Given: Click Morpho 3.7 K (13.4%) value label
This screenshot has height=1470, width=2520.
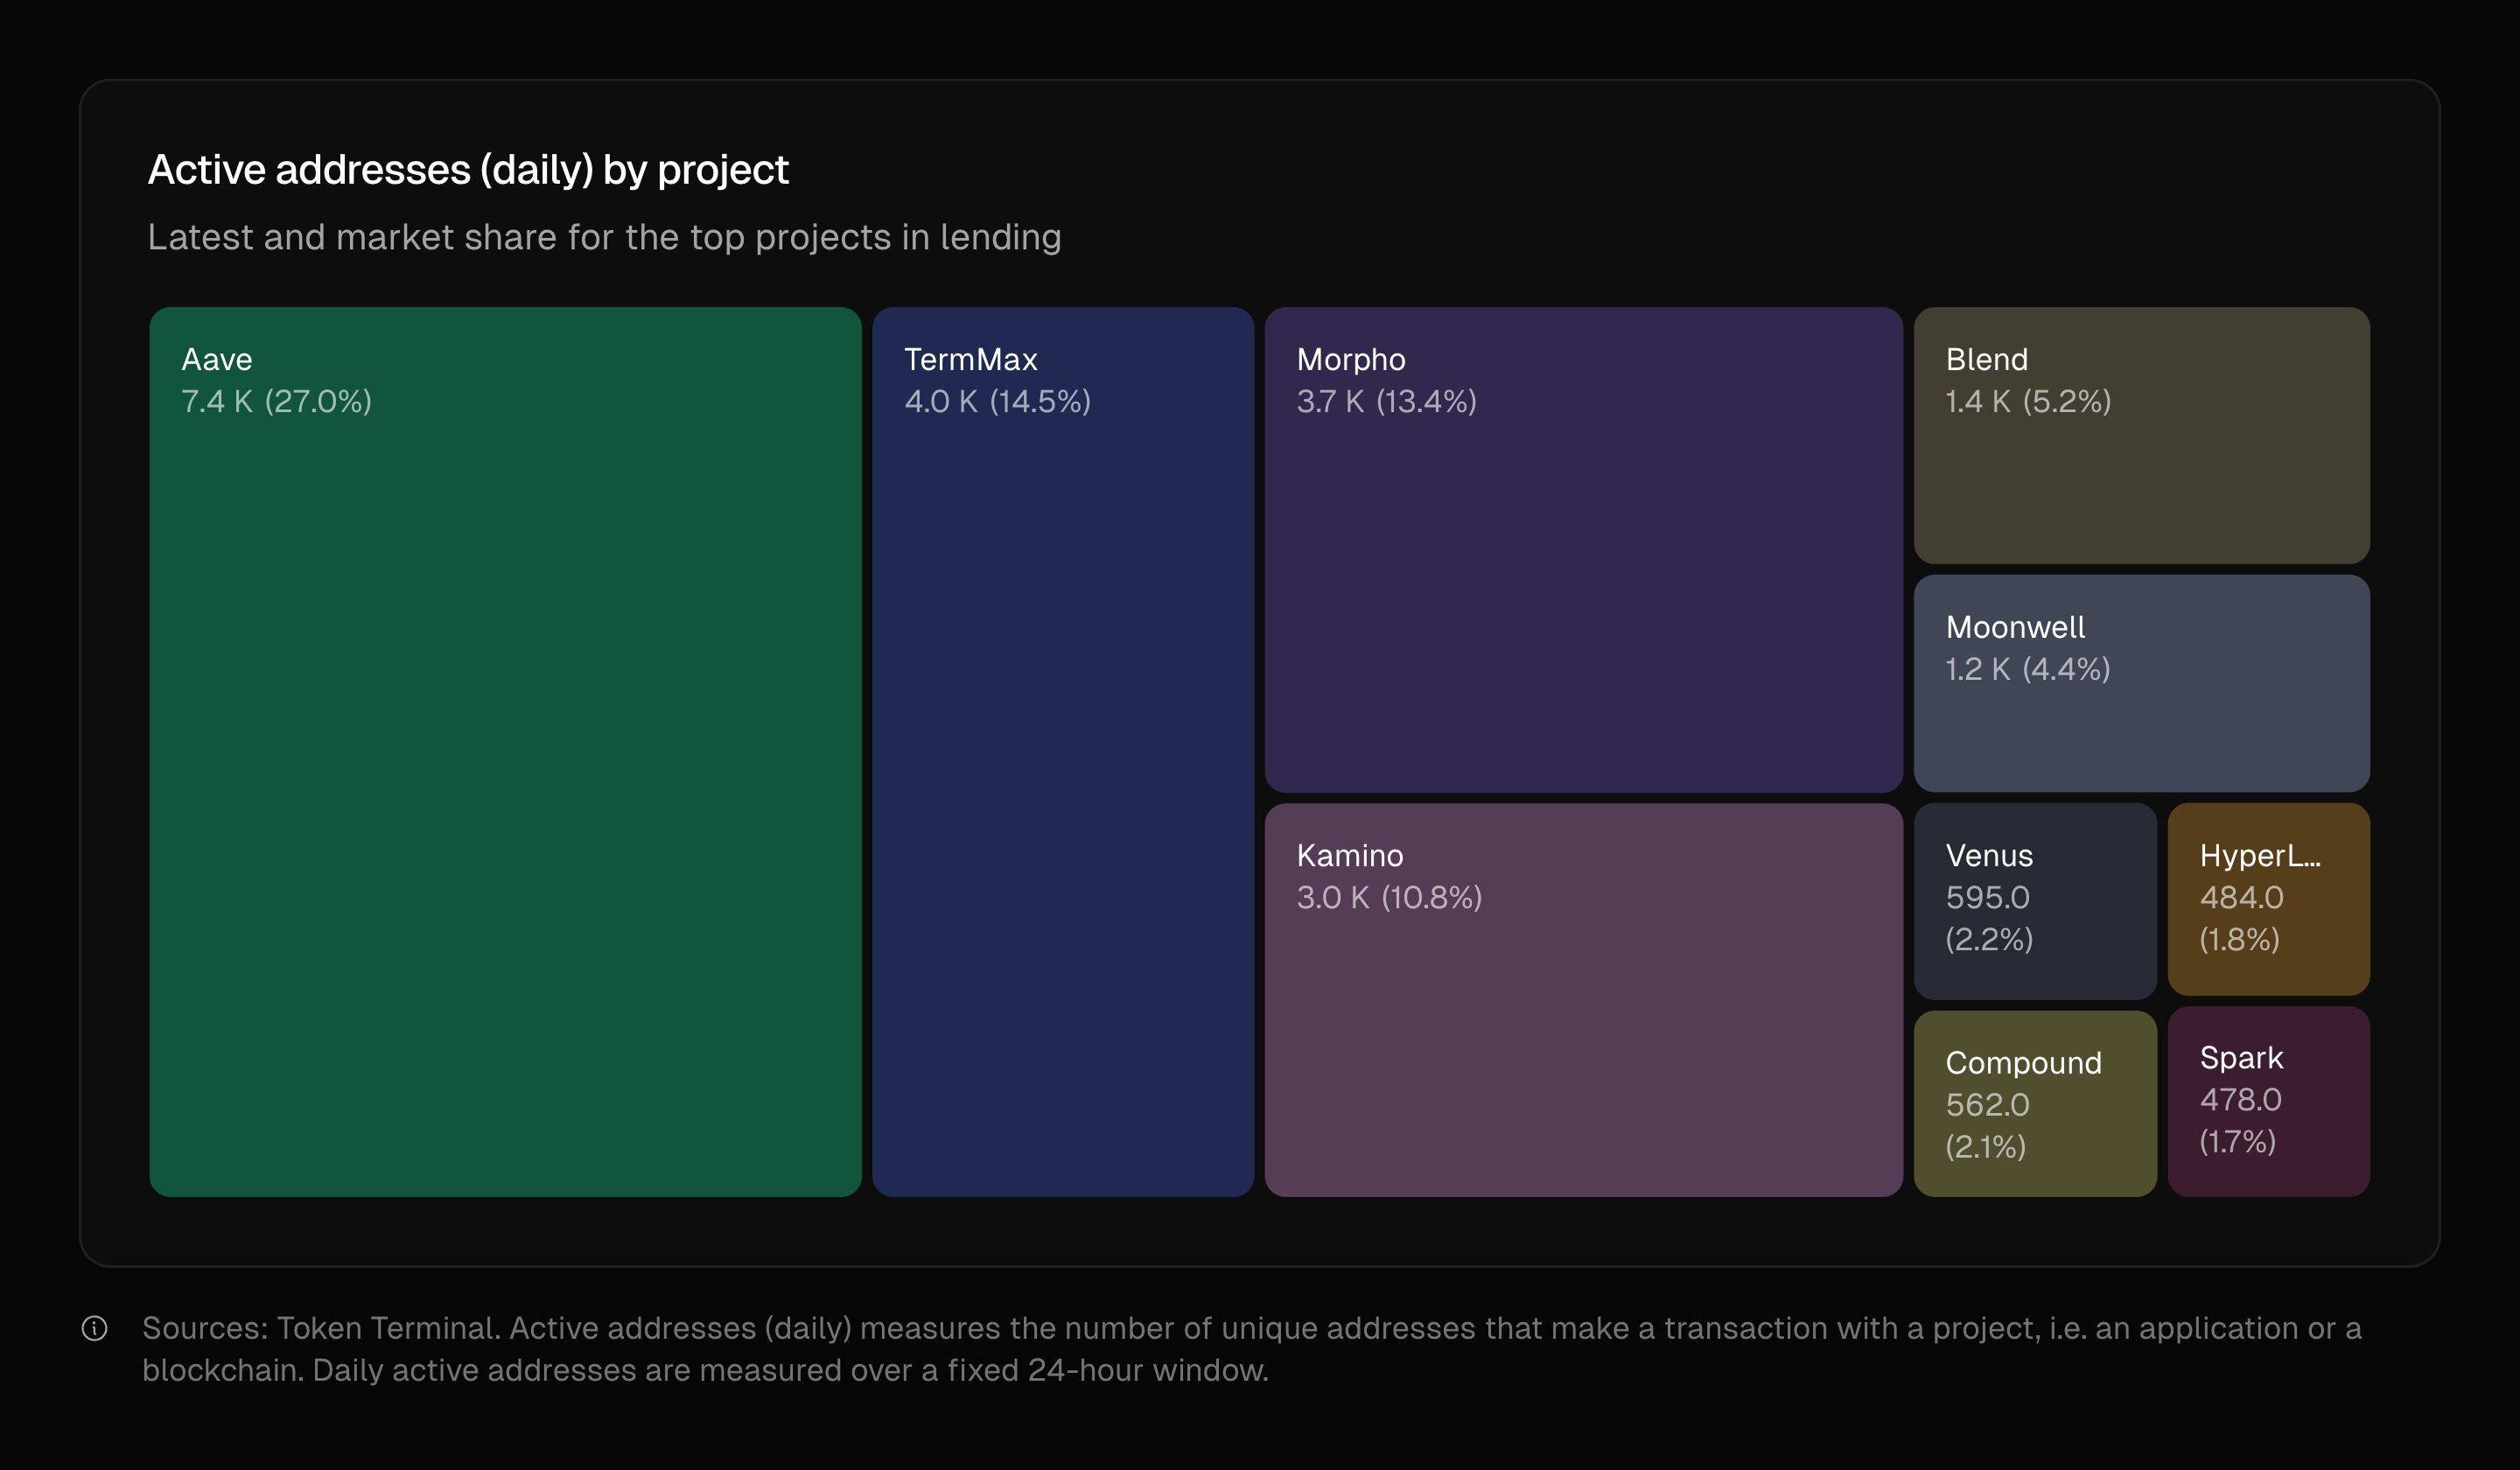Looking at the screenshot, I should (x=1386, y=402).
